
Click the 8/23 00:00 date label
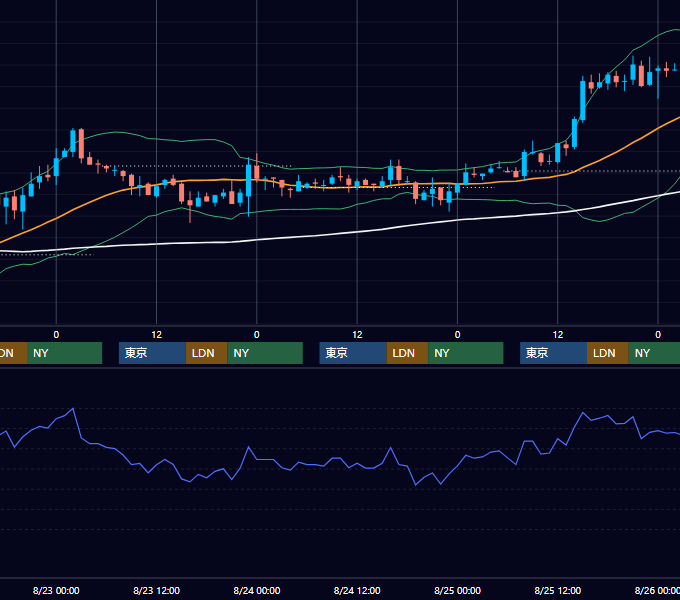pos(56,590)
